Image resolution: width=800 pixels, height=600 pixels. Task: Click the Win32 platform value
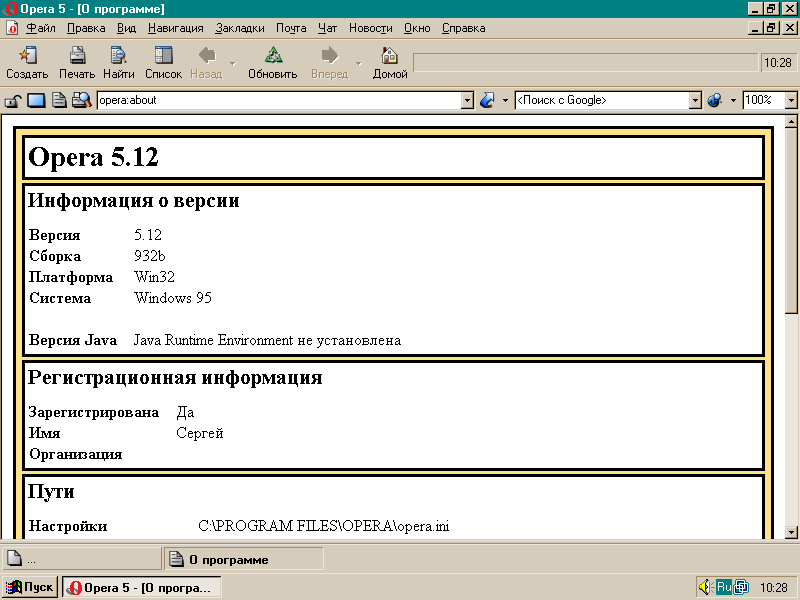(x=154, y=277)
